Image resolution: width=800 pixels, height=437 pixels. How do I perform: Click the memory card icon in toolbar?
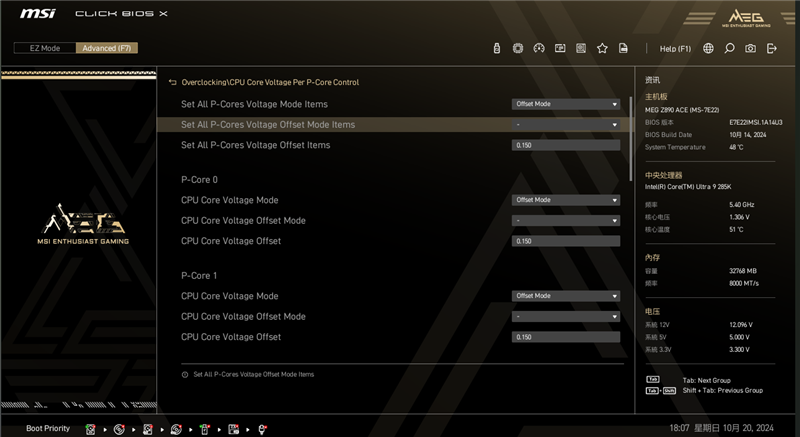click(560, 48)
